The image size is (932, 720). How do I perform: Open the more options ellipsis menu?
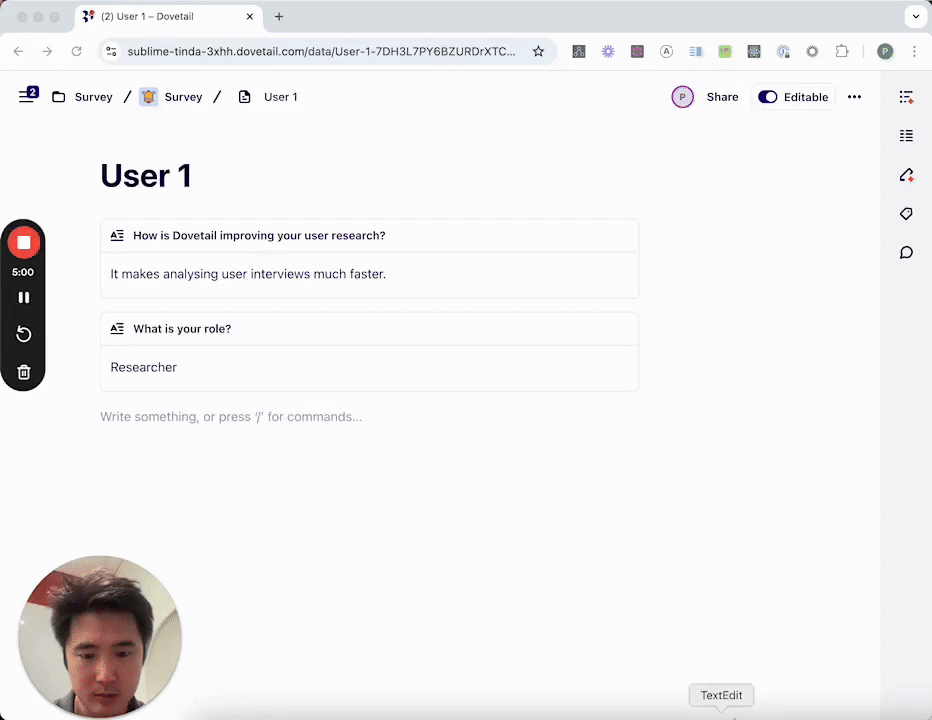854,97
